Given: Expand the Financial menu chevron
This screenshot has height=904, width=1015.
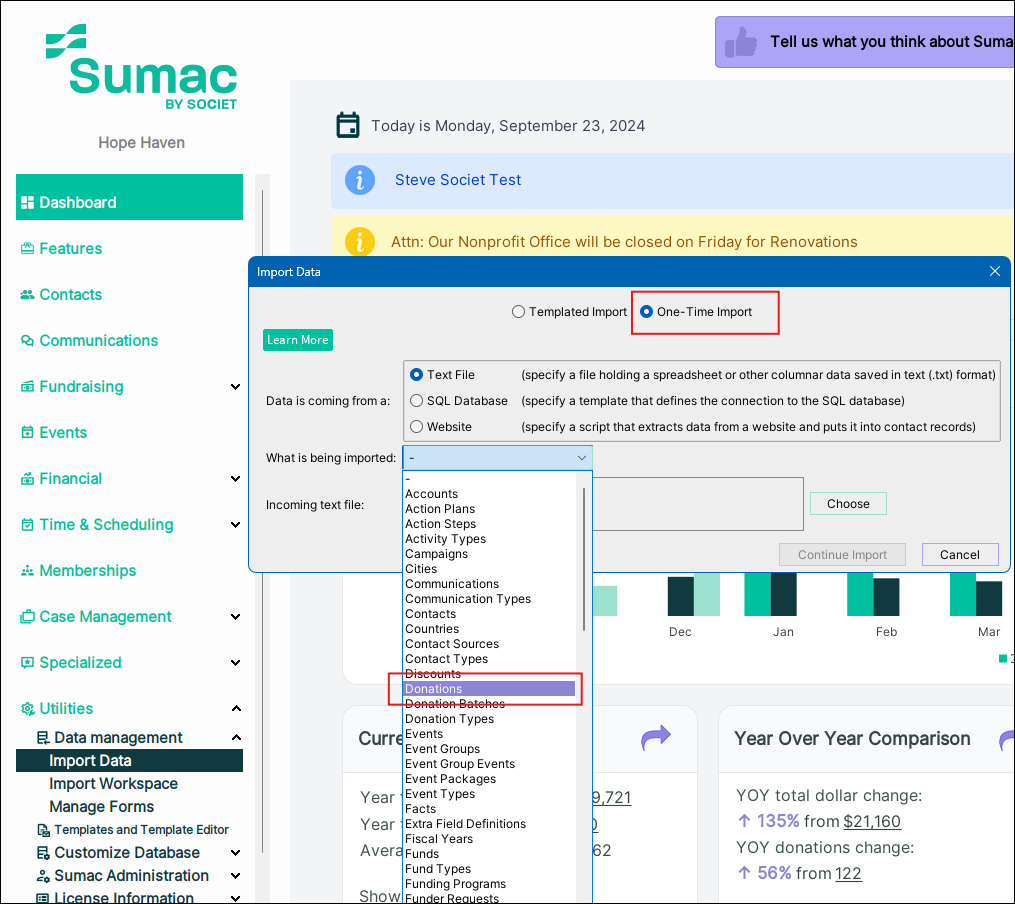Looking at the screenshot, I should pyautogui.click(x=236, y=478).
